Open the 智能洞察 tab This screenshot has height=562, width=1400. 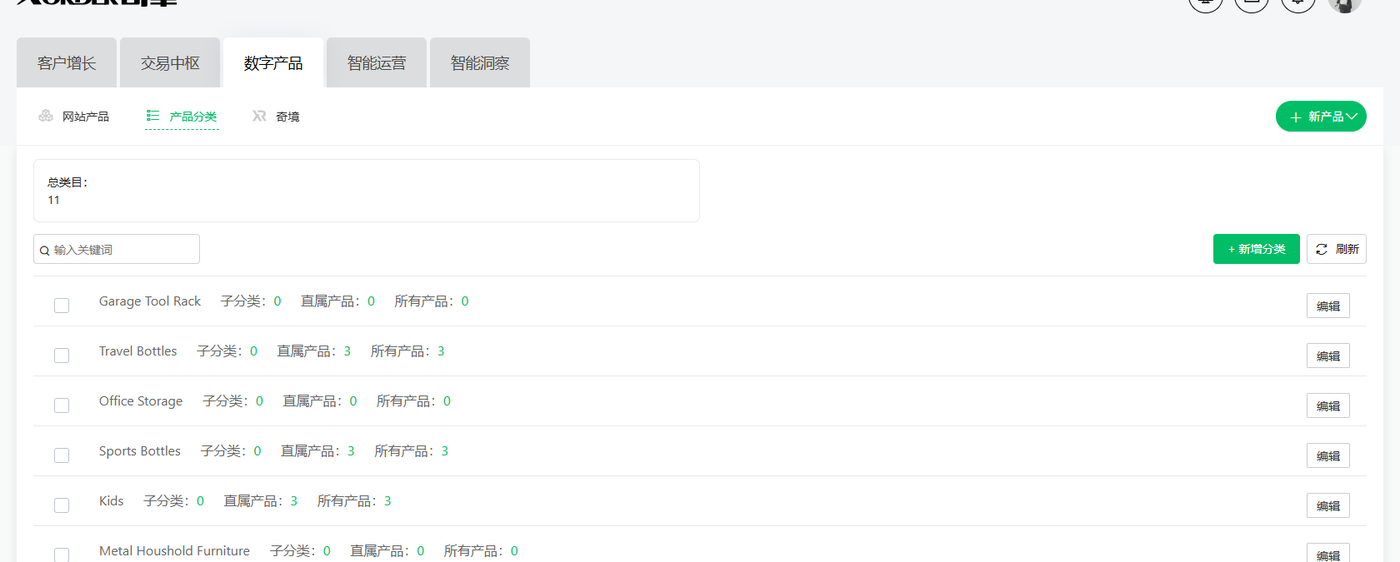pyautogui.click(x=480, y=63)
